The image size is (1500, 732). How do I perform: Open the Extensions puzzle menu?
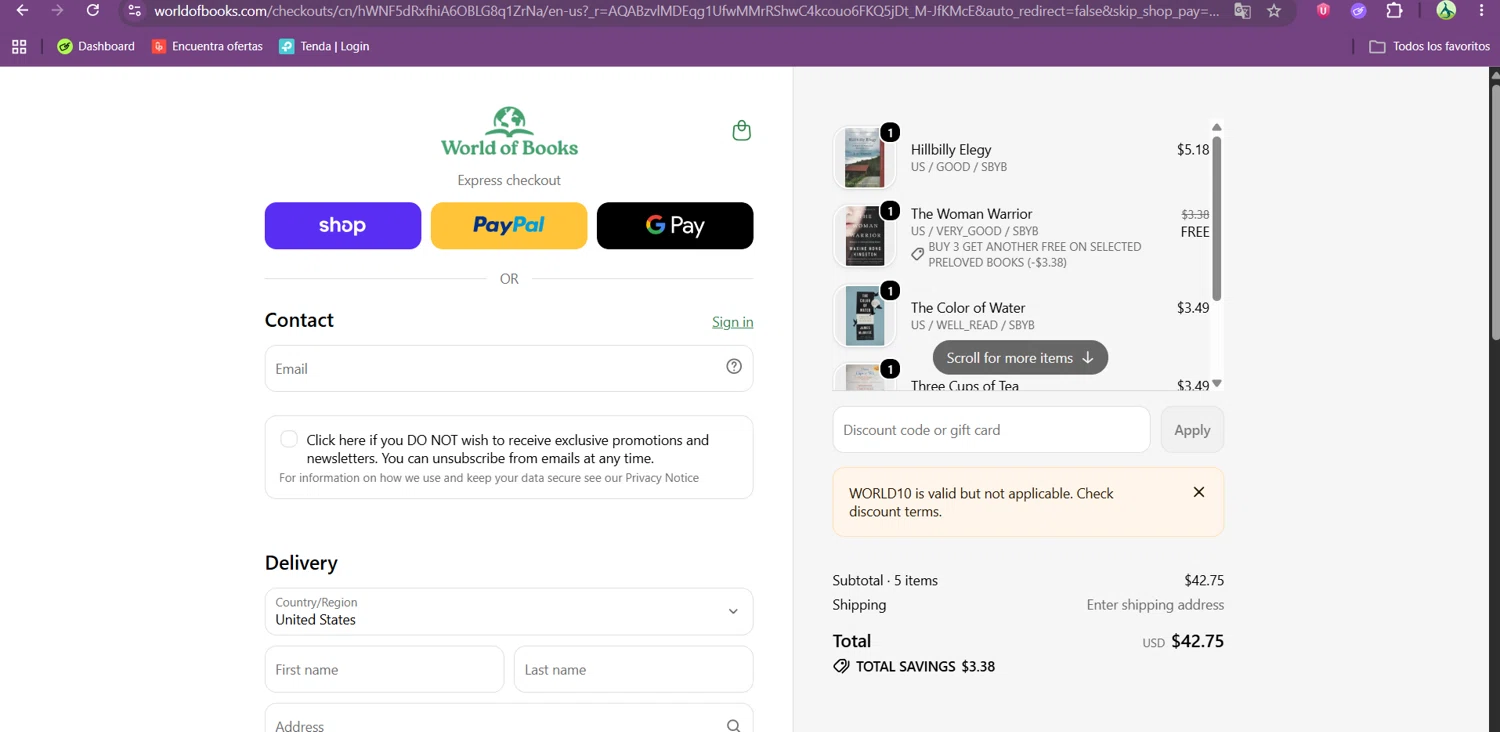[1394, 11]
